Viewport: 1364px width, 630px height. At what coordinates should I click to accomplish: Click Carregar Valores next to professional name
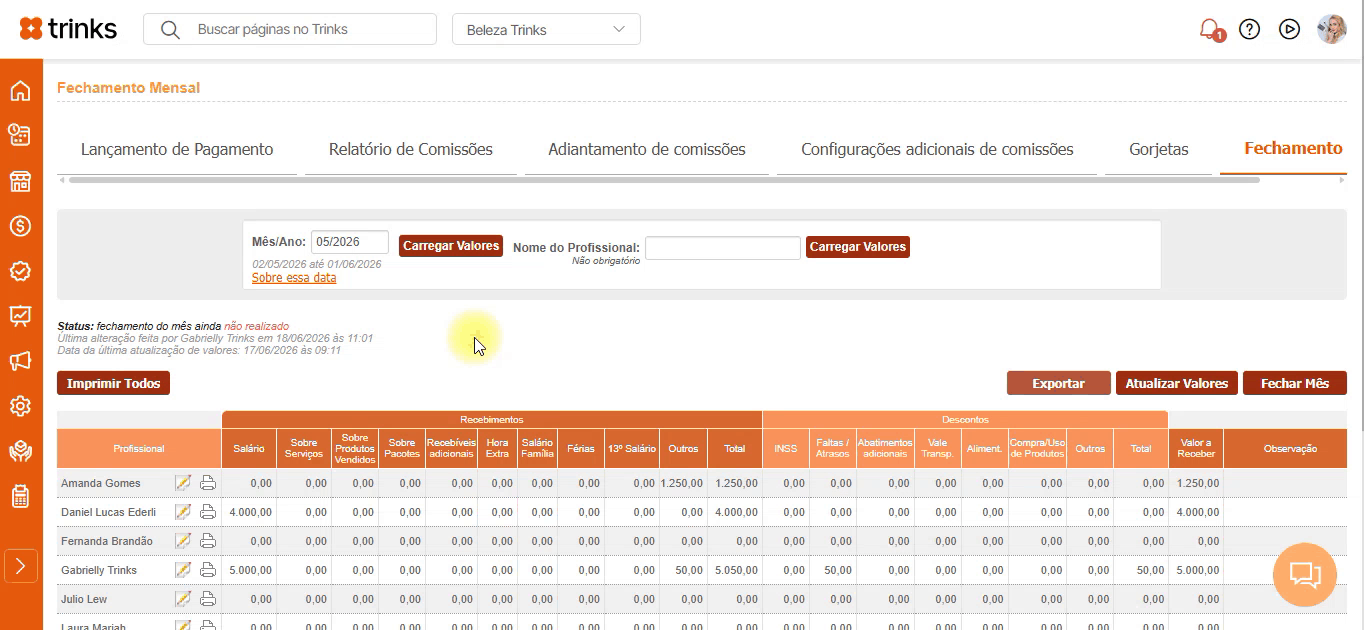[858, 247]
